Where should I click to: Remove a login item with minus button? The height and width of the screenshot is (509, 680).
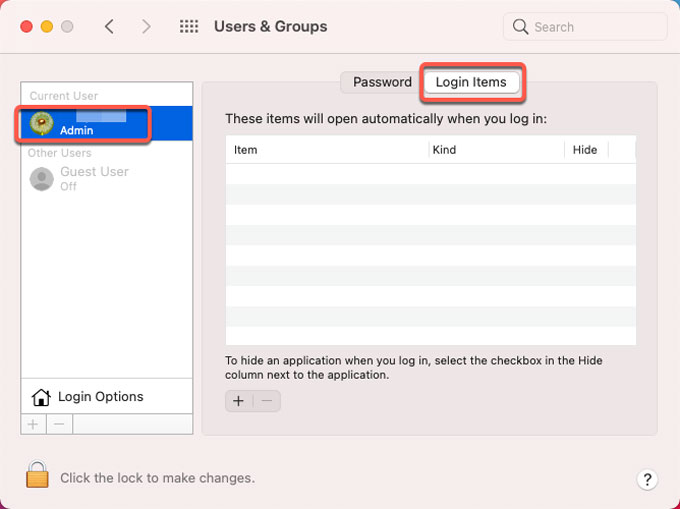[266, 401]
